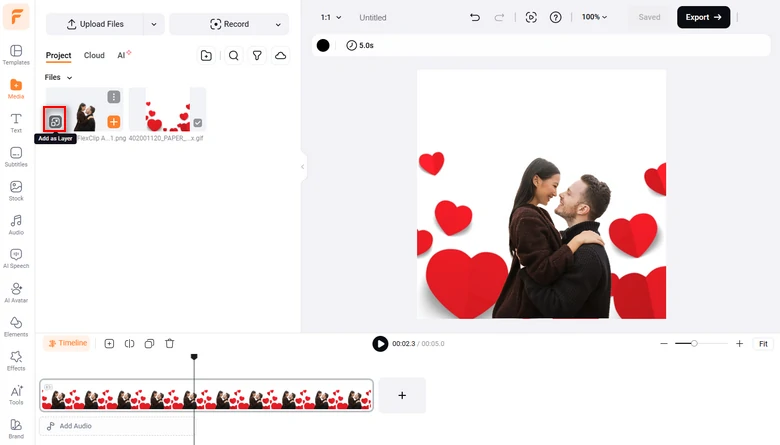
Task: Click the screen capture icon in top bar
Action: pos(531,17)
